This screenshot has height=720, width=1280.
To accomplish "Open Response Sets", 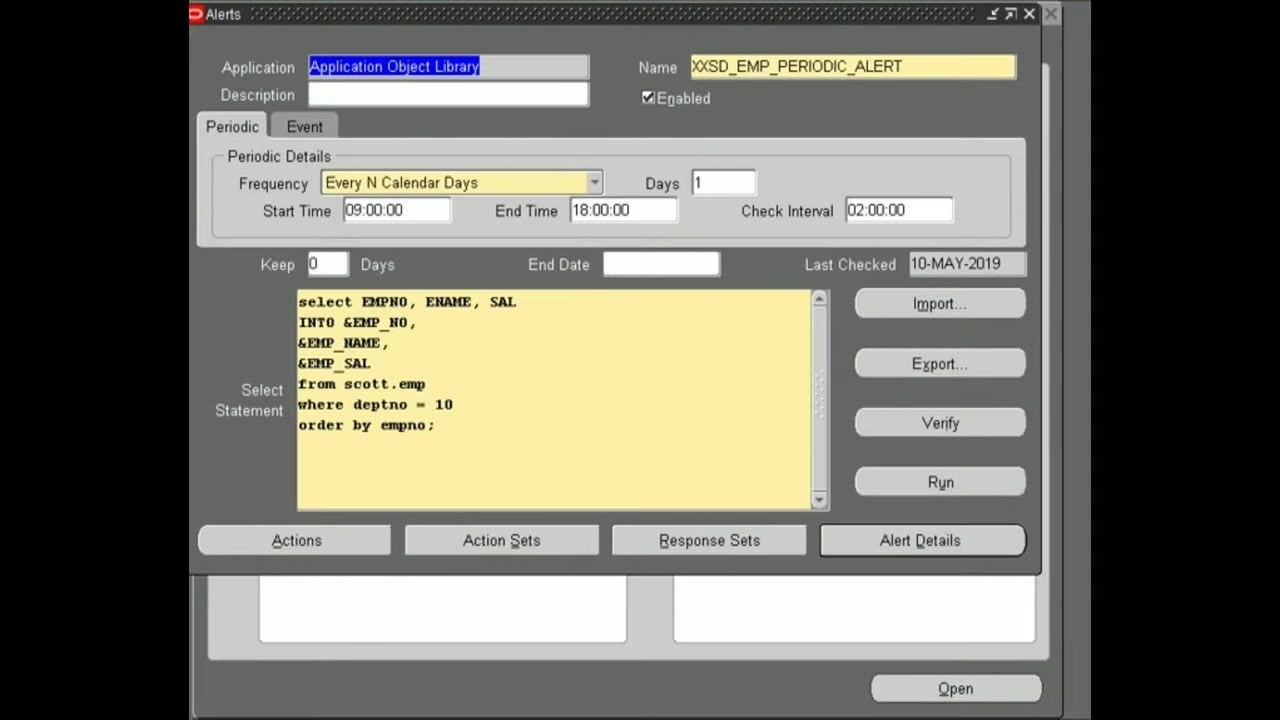I will point(709,540).
